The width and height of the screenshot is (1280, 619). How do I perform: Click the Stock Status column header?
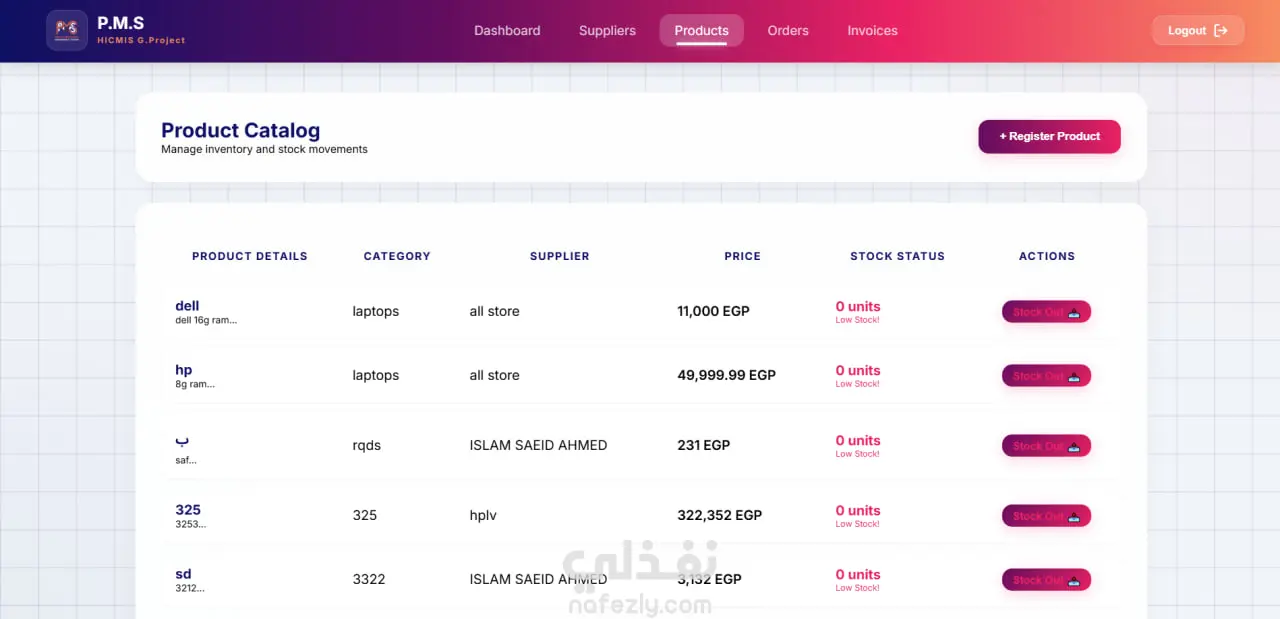point(897,256)
